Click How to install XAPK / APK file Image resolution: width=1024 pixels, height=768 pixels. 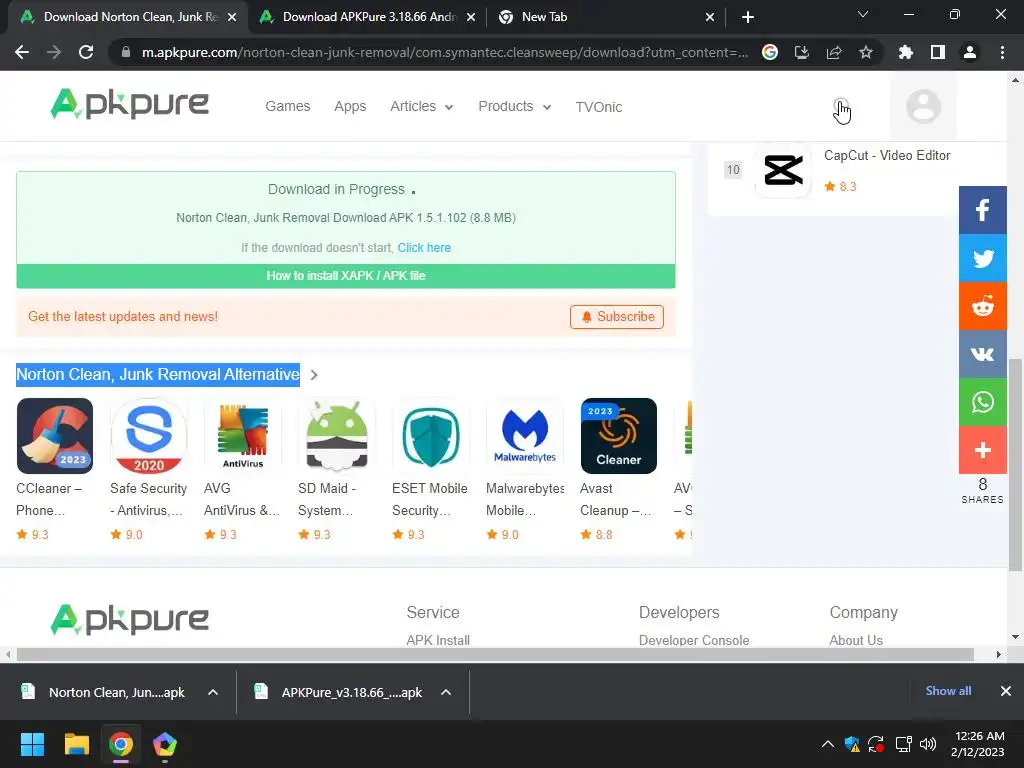point(346,276)
